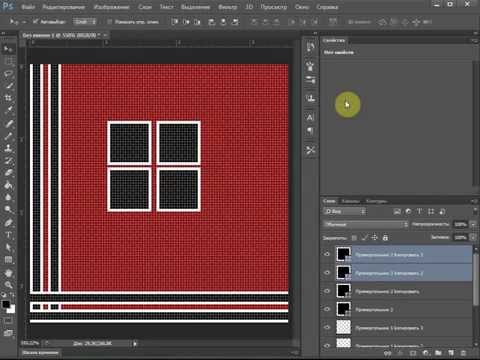Viewport: 480px width, 360px height.
Task: Select the Dodge tool
Action: (8, 209)
